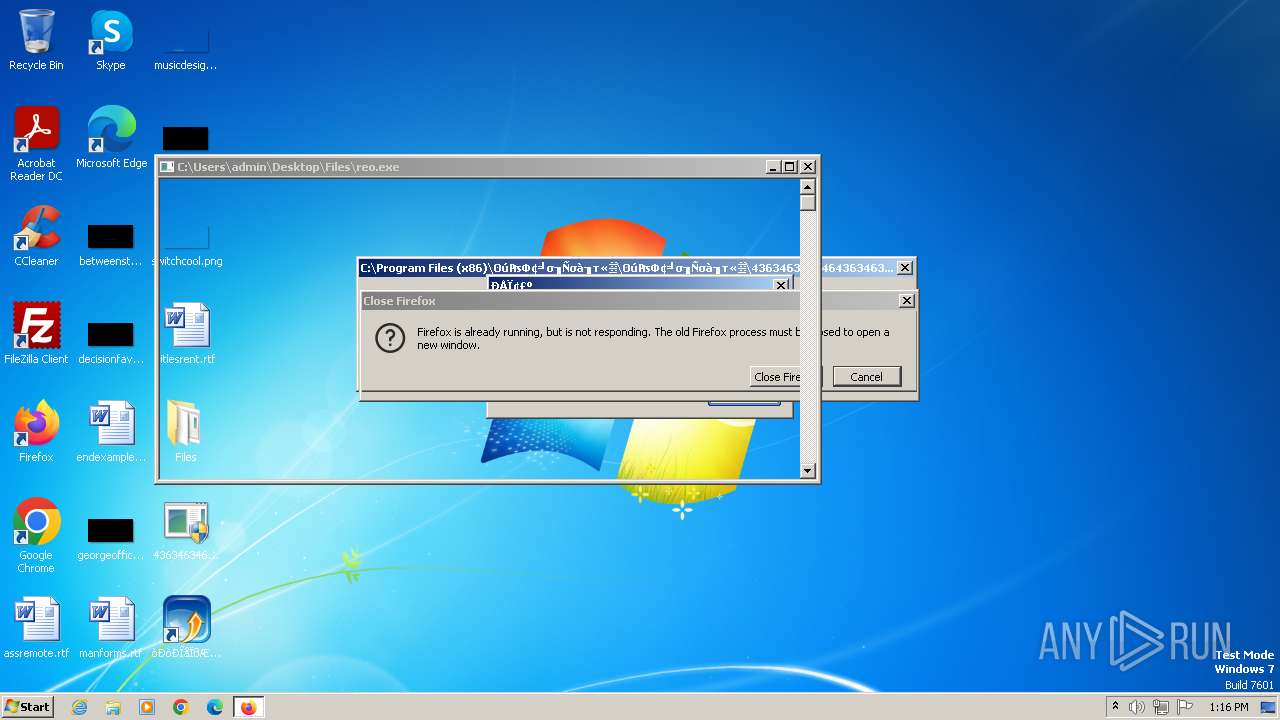Launch CCleaner desktop shortcut

click(36, 236)
